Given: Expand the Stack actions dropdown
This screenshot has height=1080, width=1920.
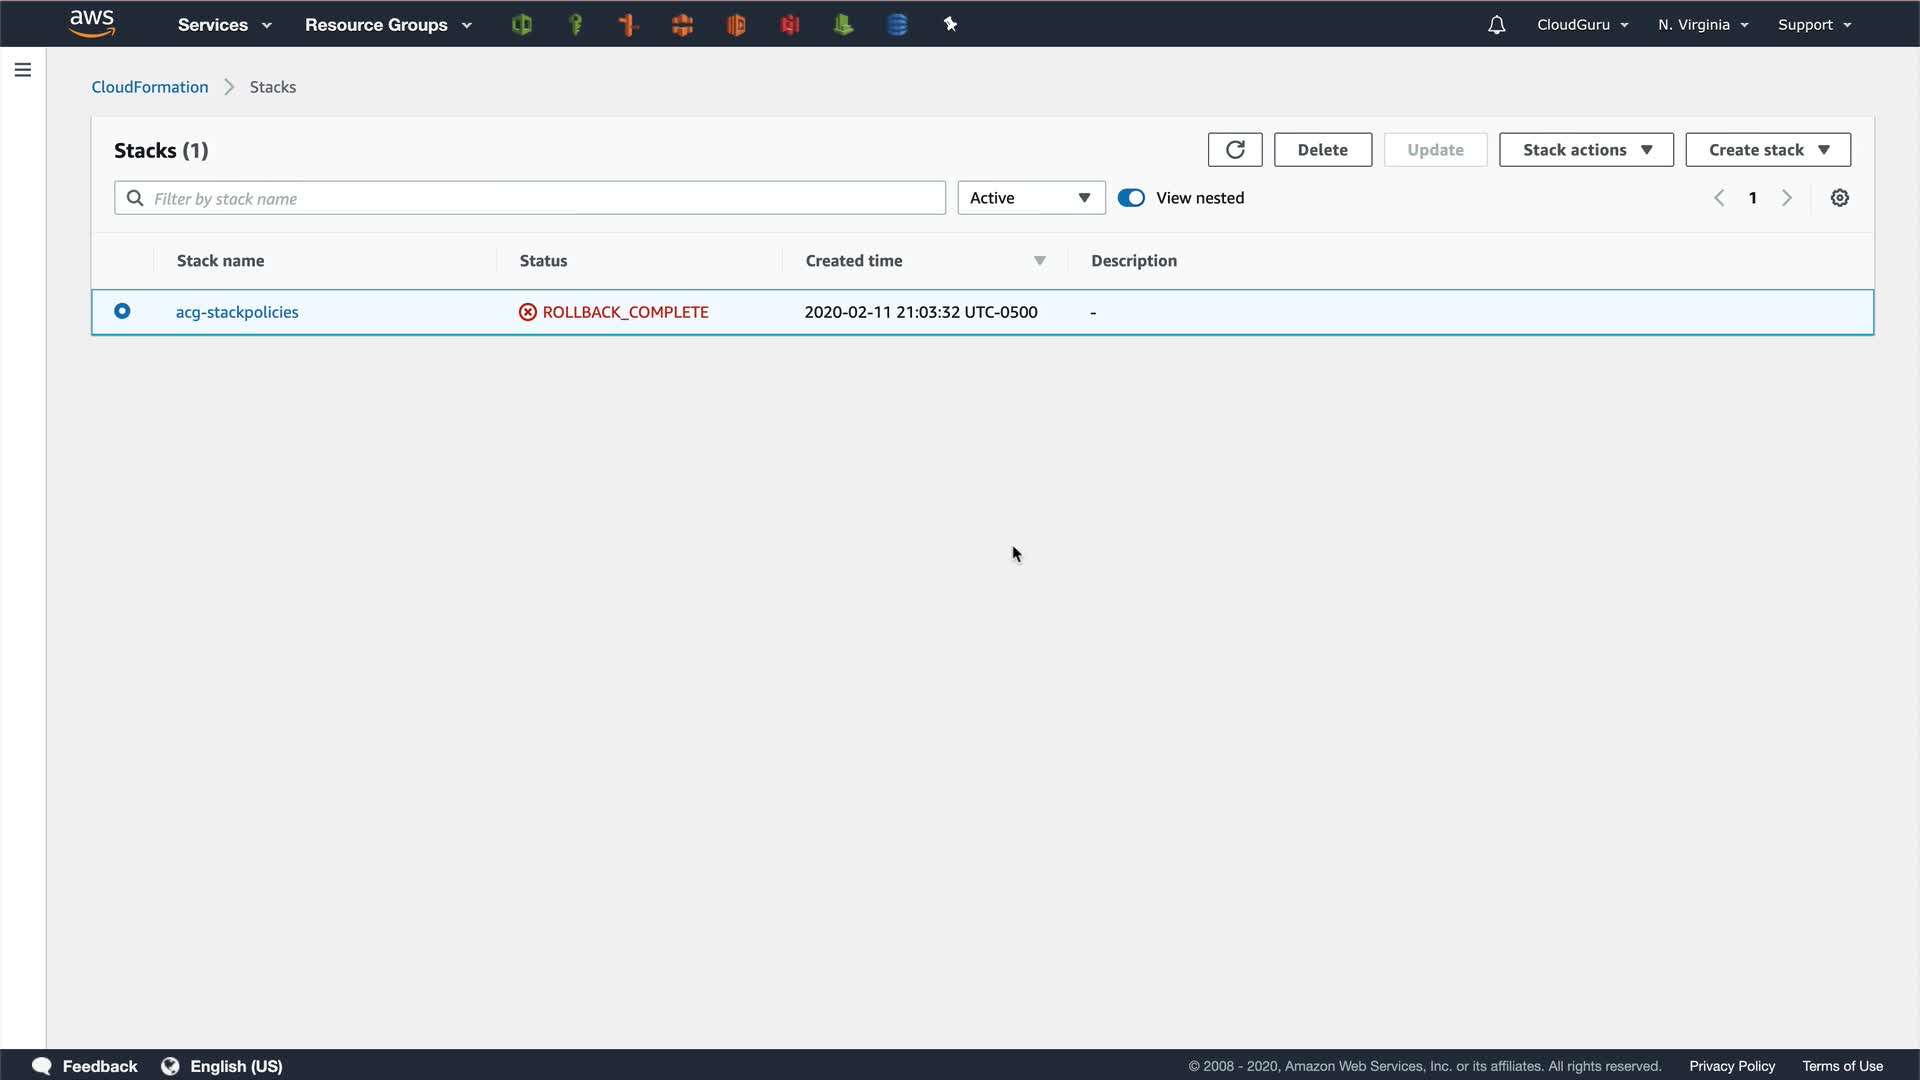Looking at the screenshot, I should (1586, 150).
